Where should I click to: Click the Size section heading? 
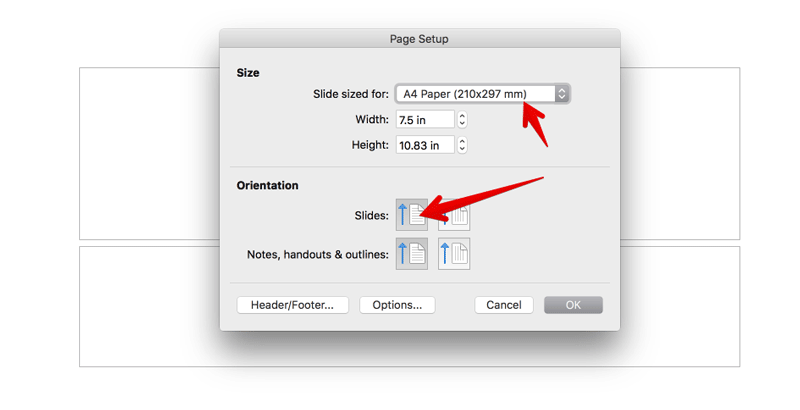pos(247,73)
